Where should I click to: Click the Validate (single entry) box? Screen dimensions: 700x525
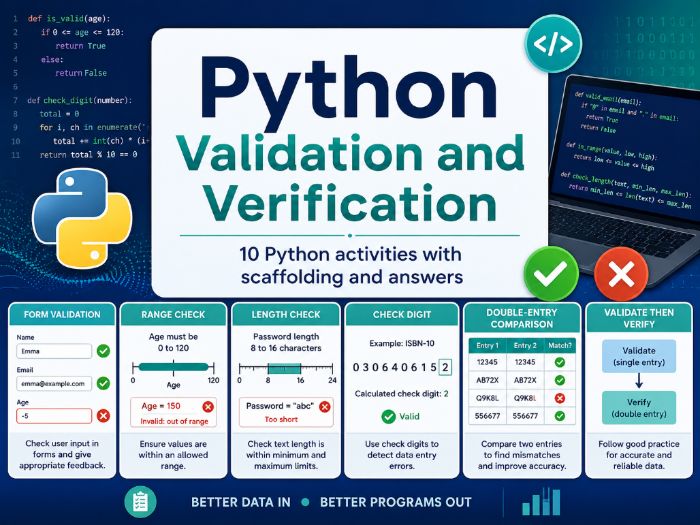[x=639, y=356]
